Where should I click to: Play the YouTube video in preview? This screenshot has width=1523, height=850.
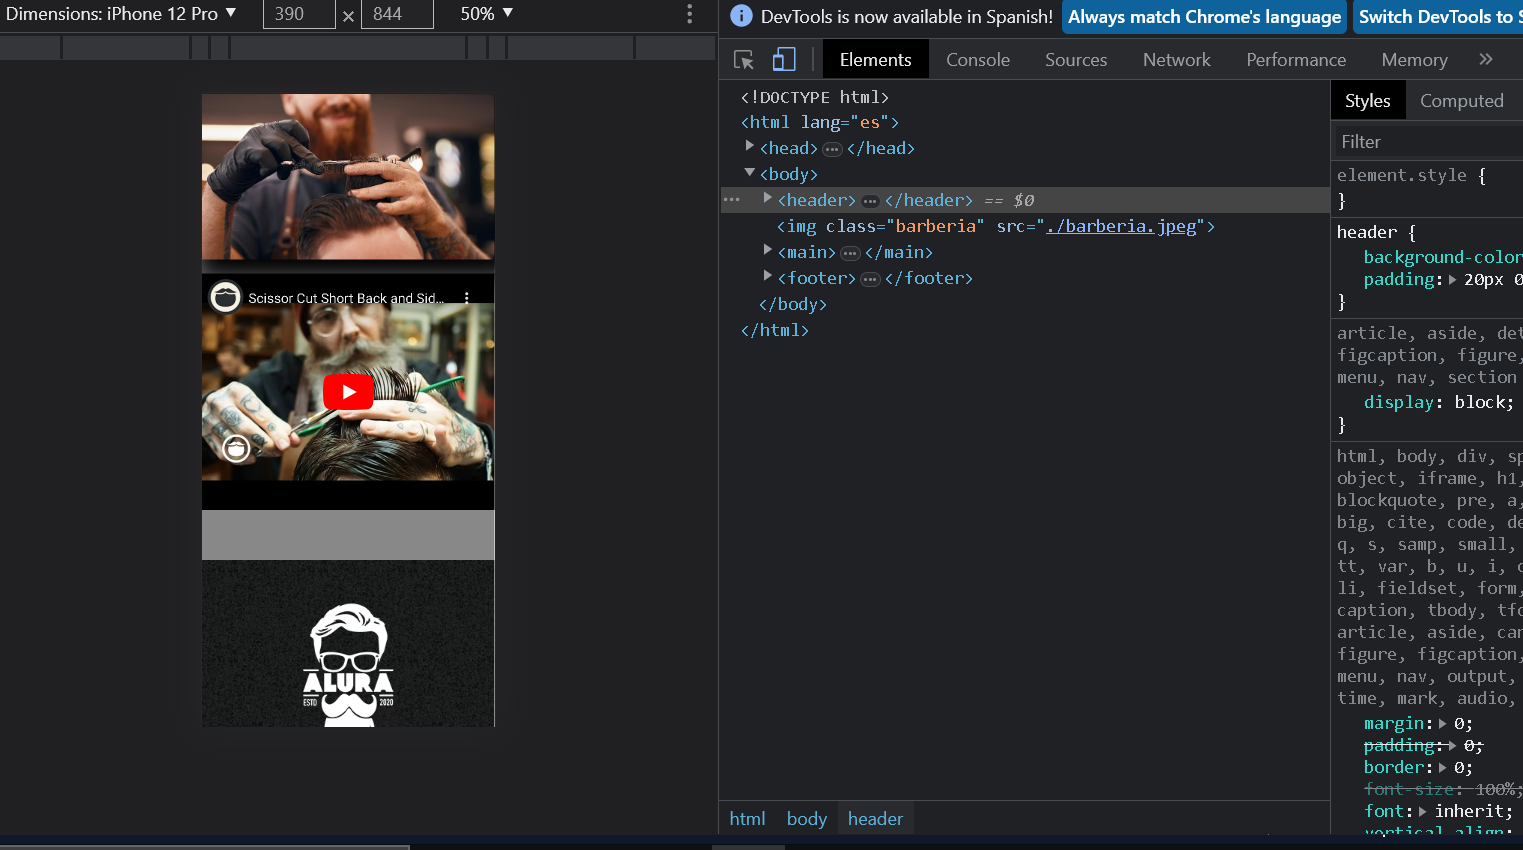point(348,392)
